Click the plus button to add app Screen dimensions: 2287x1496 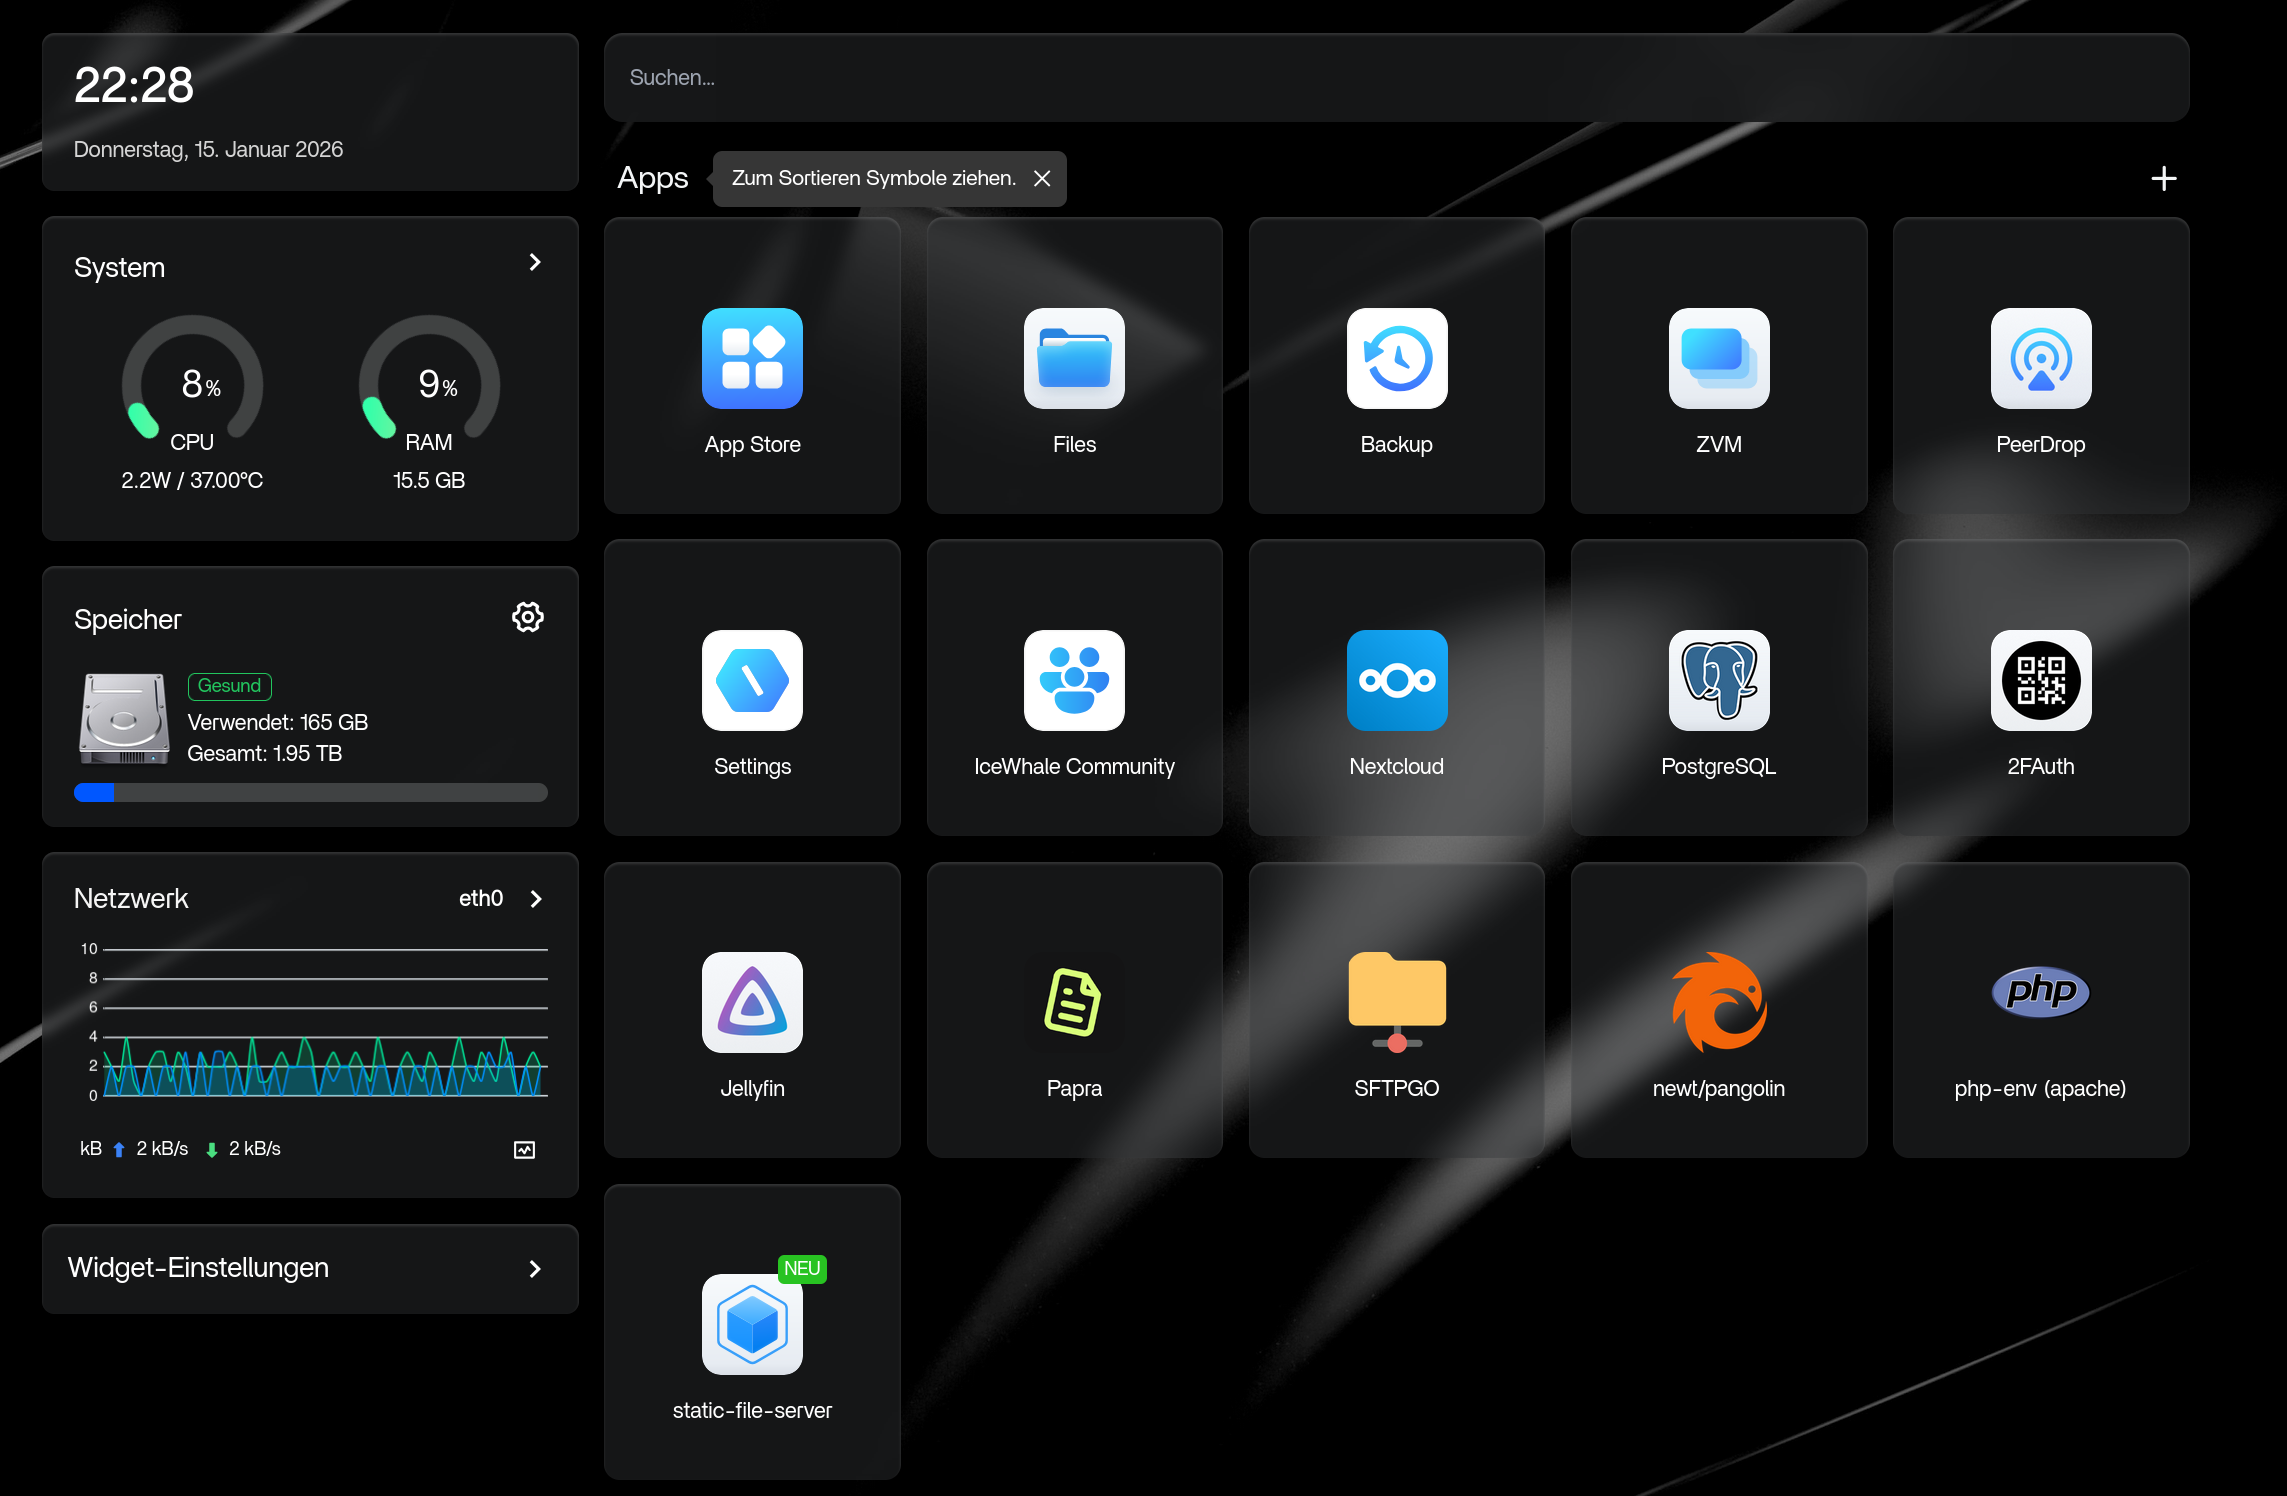point(2163,178)
